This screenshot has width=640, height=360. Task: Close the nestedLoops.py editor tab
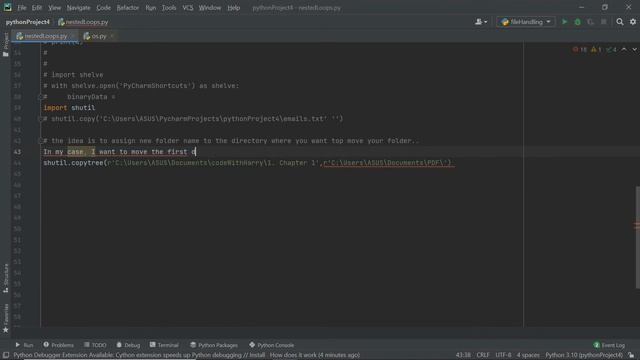pyautogui.click(x=72, y=36)
